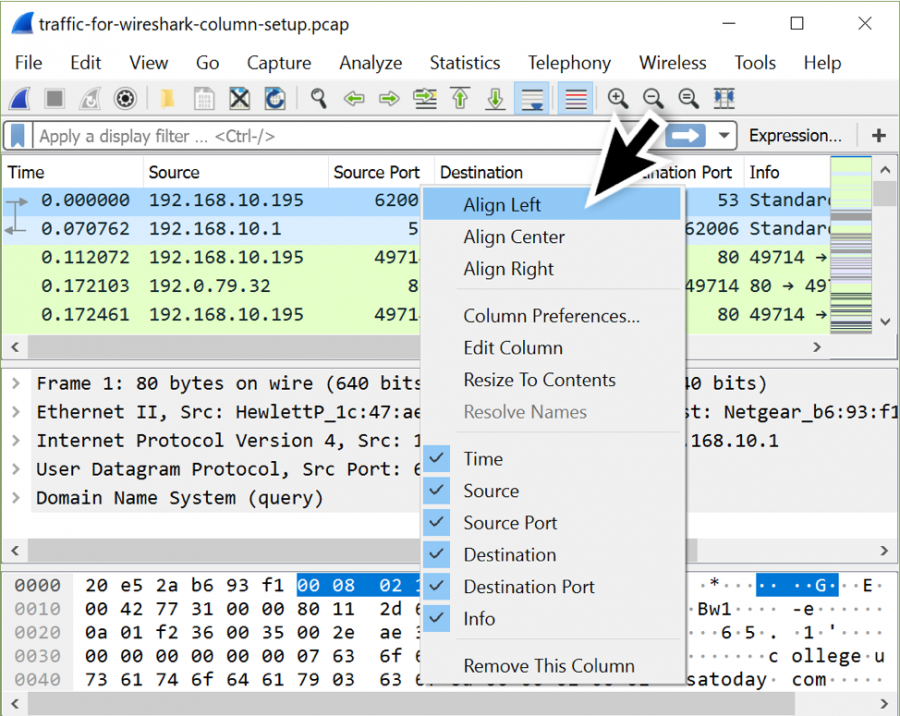
Task: Go to previous packet with green left arrow
Action: tap(352, 99)
